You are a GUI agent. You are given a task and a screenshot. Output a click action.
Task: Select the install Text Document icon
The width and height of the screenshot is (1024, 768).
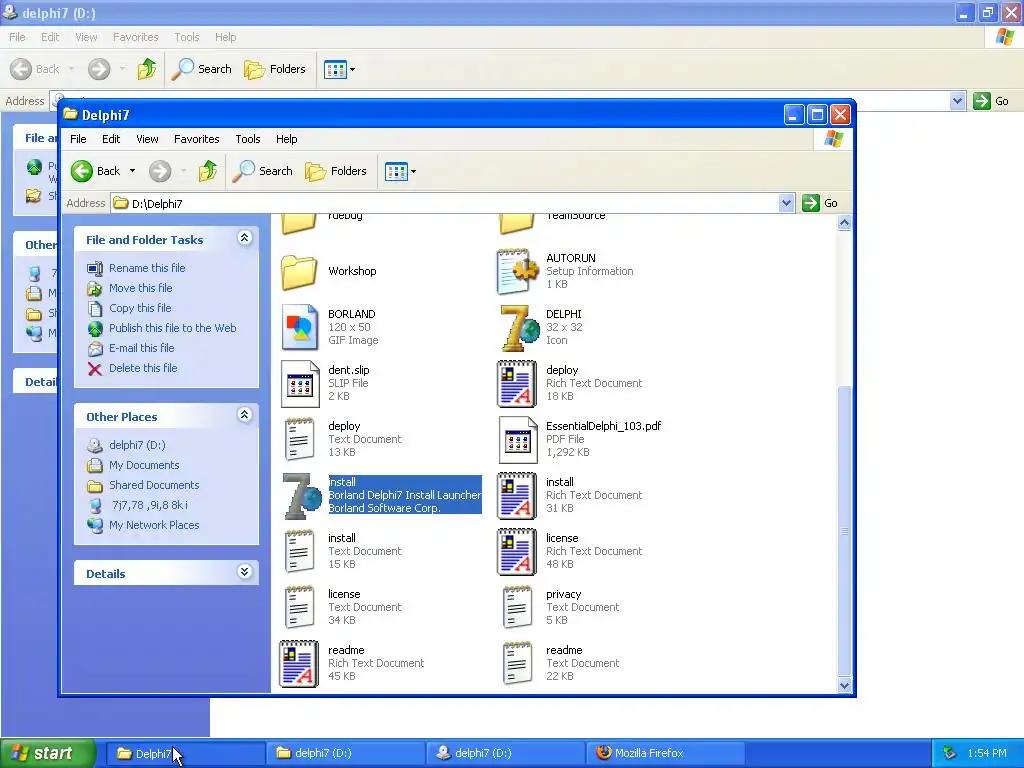click(300, 552)
